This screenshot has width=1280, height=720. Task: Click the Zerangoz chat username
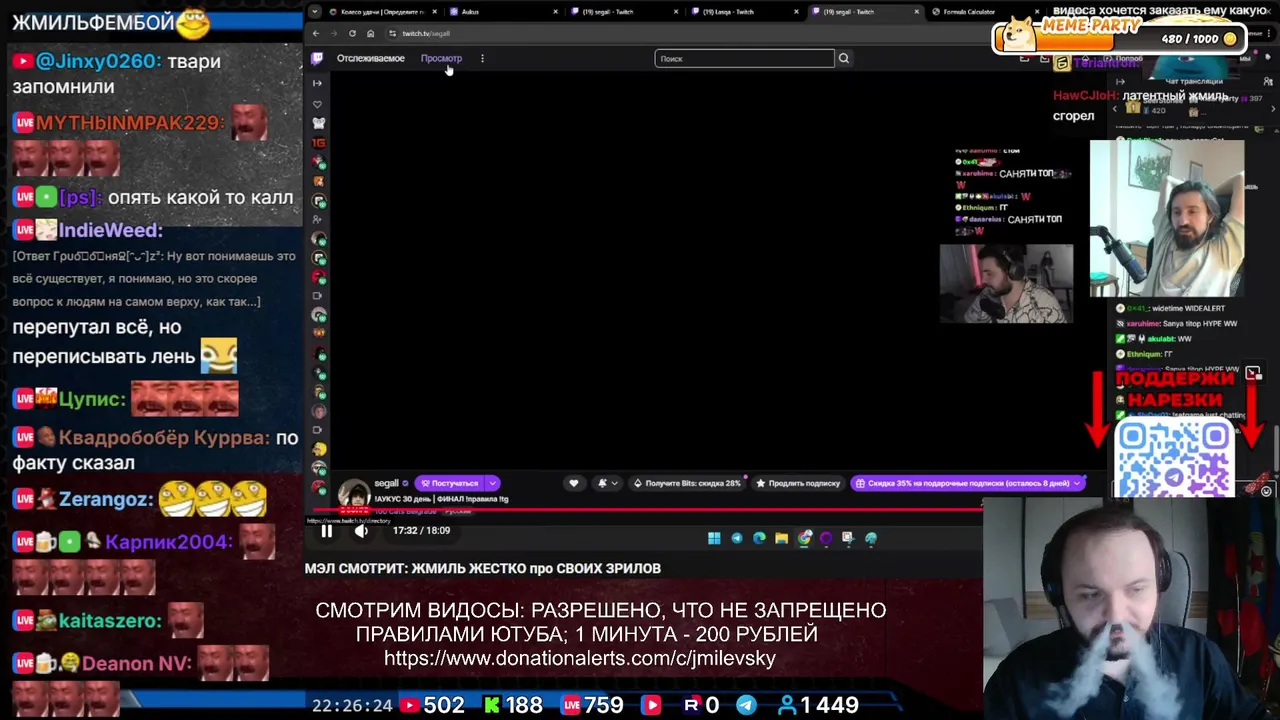(x=105, y=499)
